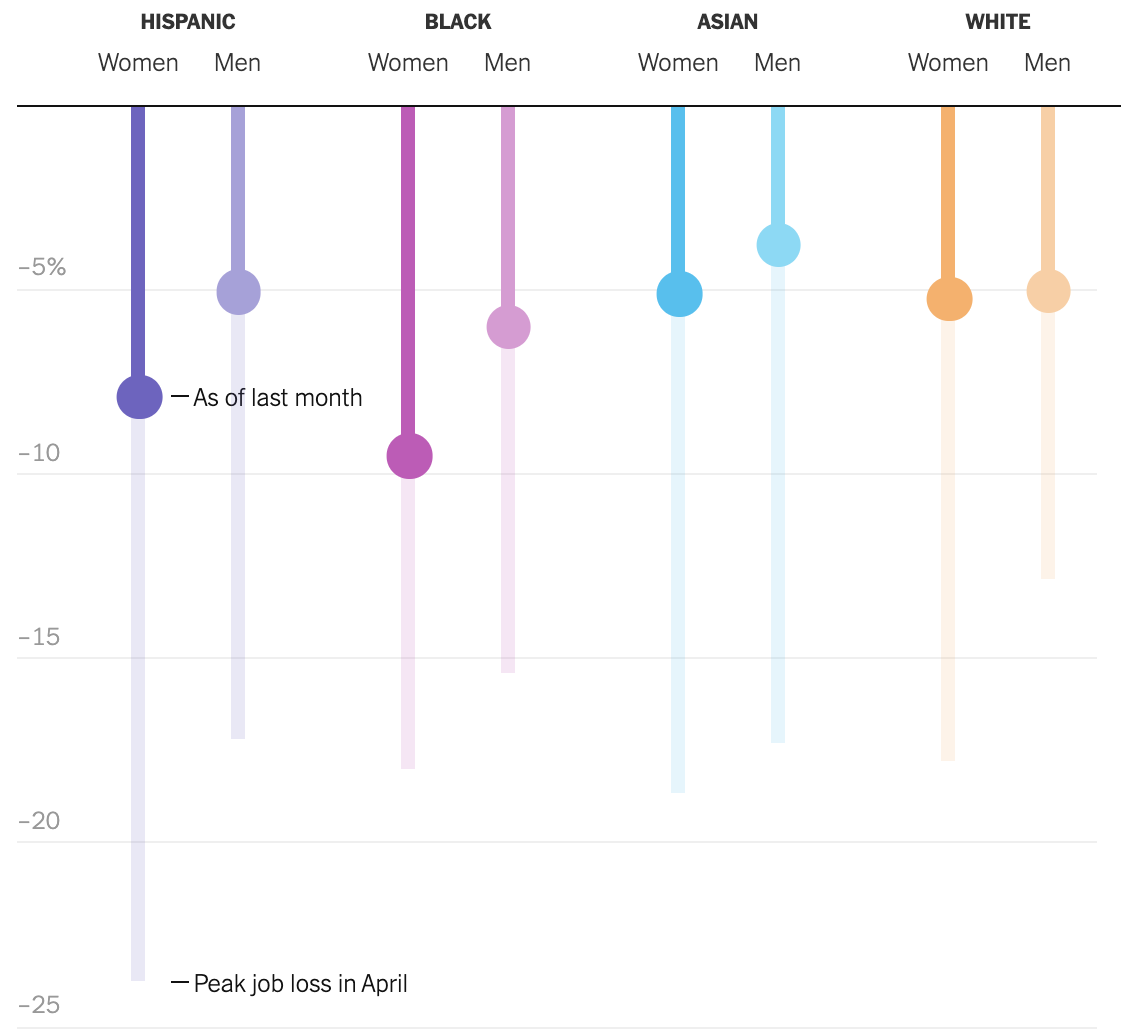Click the HISPANIC group heading
The height and width of the screenshot is (1032, 1128).
coord(188,22)
